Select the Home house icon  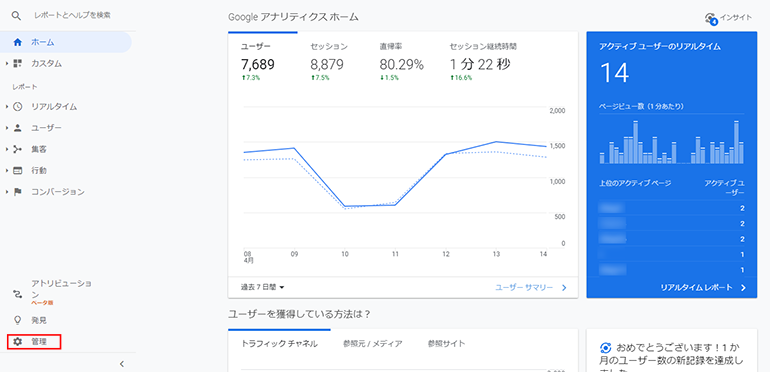pos(18,42)
